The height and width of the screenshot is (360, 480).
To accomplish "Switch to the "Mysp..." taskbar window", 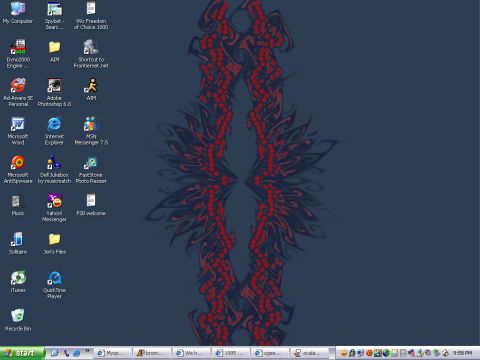I will (113, 353).
